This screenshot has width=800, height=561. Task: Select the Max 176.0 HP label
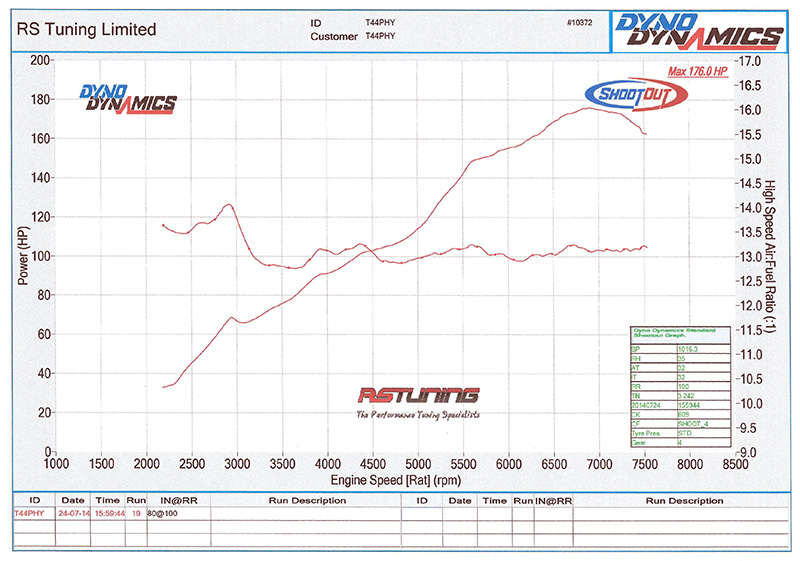click(697, 71)
